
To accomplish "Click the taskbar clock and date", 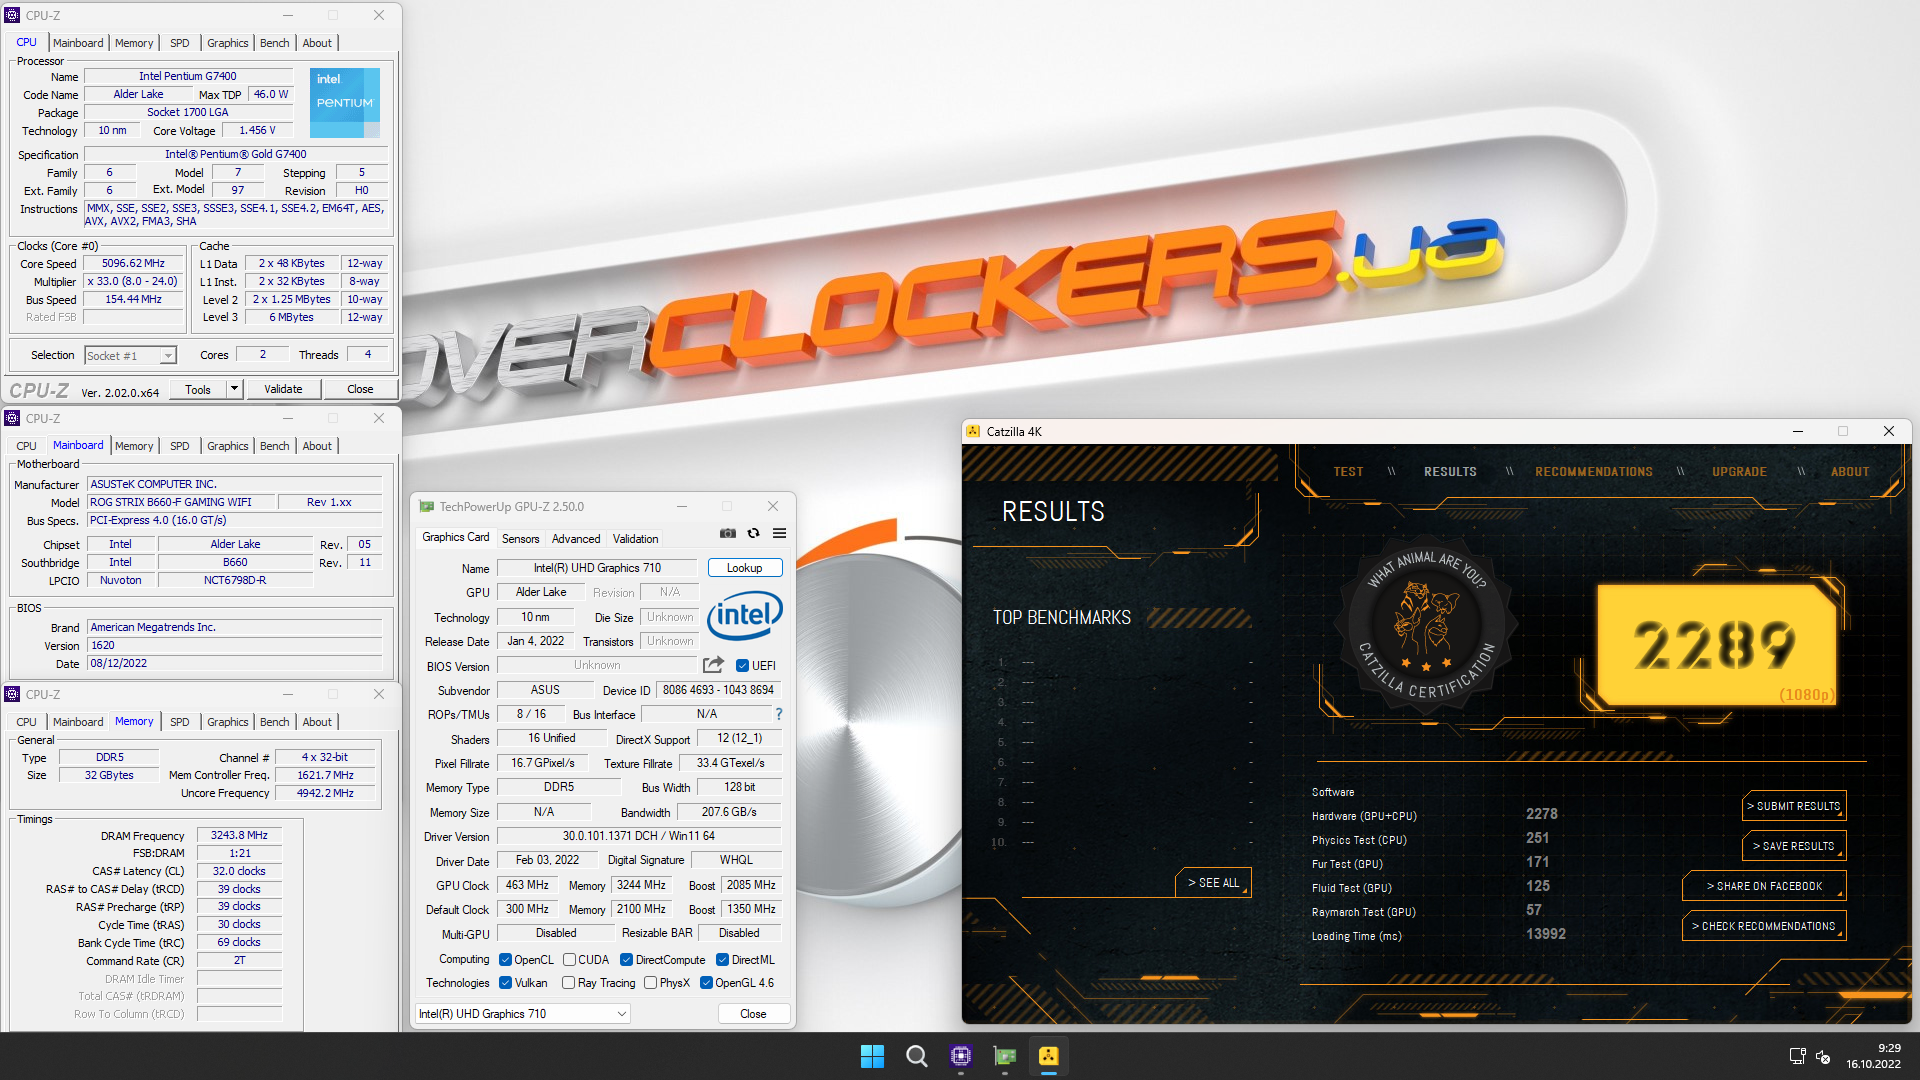I will pyautogui.click(x=1873, y=1056).
